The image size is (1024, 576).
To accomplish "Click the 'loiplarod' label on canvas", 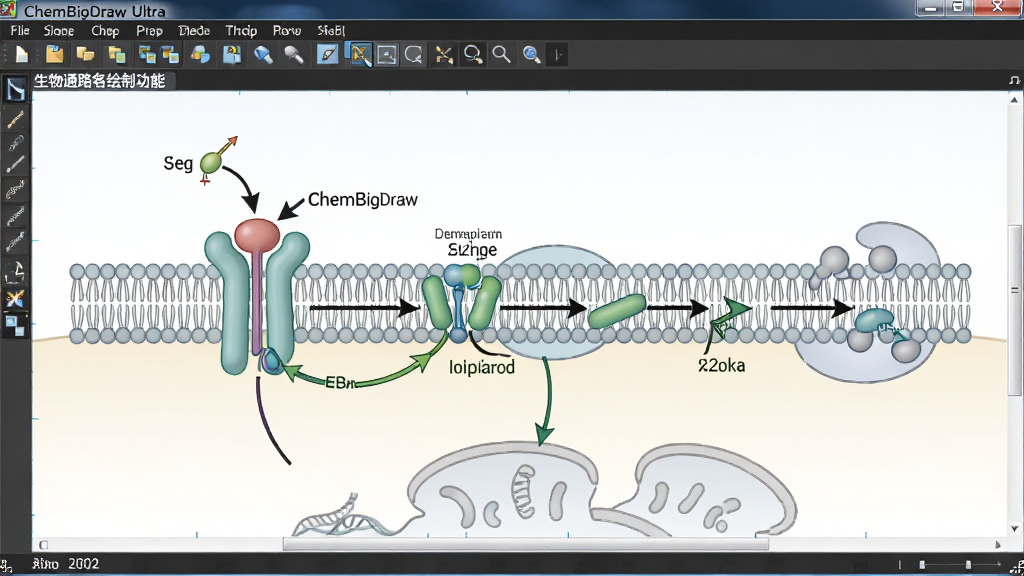I will (482, 367).
